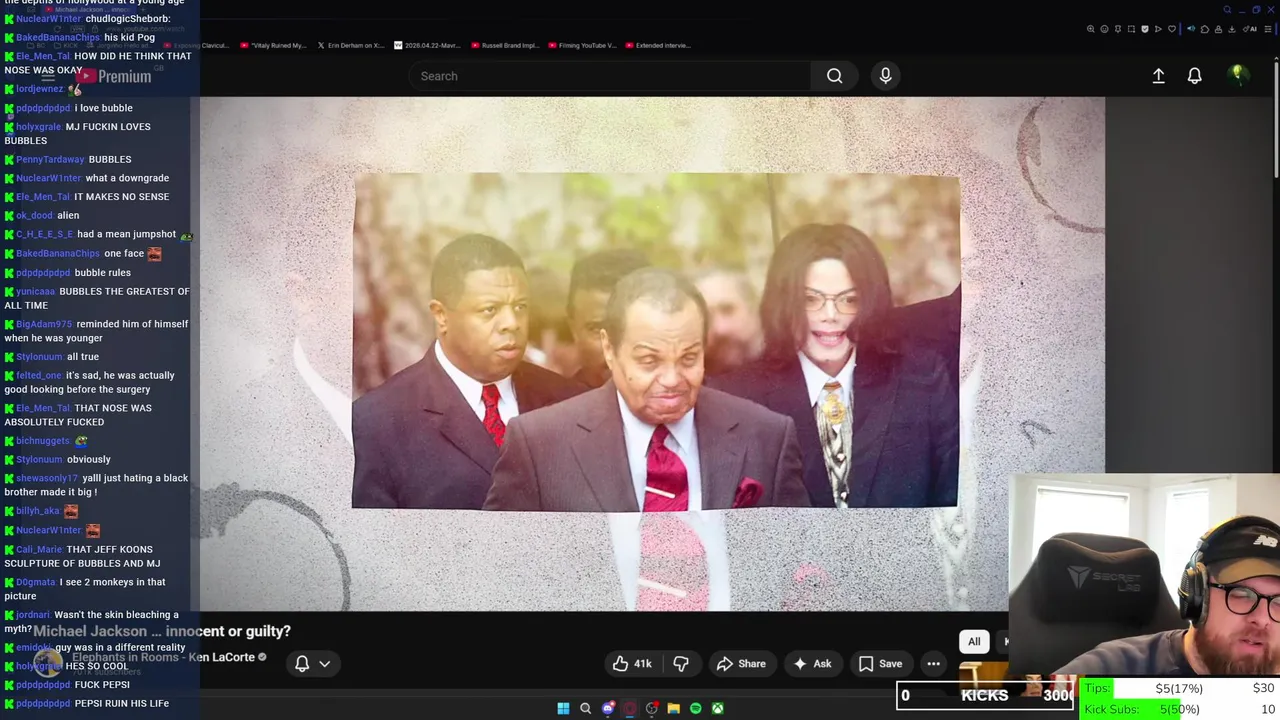Click the browser profile person icon
This screenshot has width=1280, height=720.
click(1218, 29)
